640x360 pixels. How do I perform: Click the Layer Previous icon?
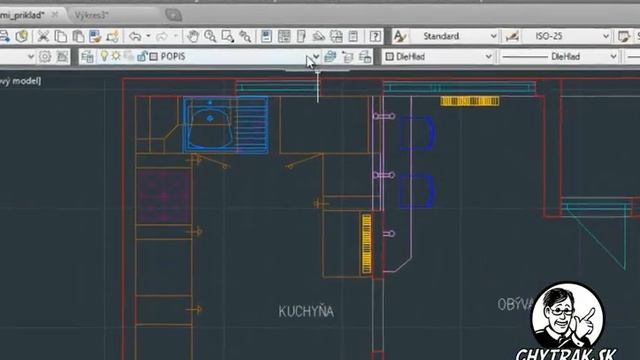pos(347,56)
